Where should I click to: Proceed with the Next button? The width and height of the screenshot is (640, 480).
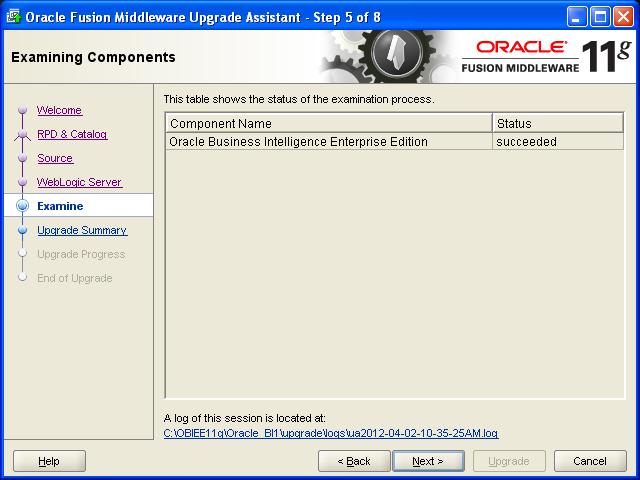(428, 461)
